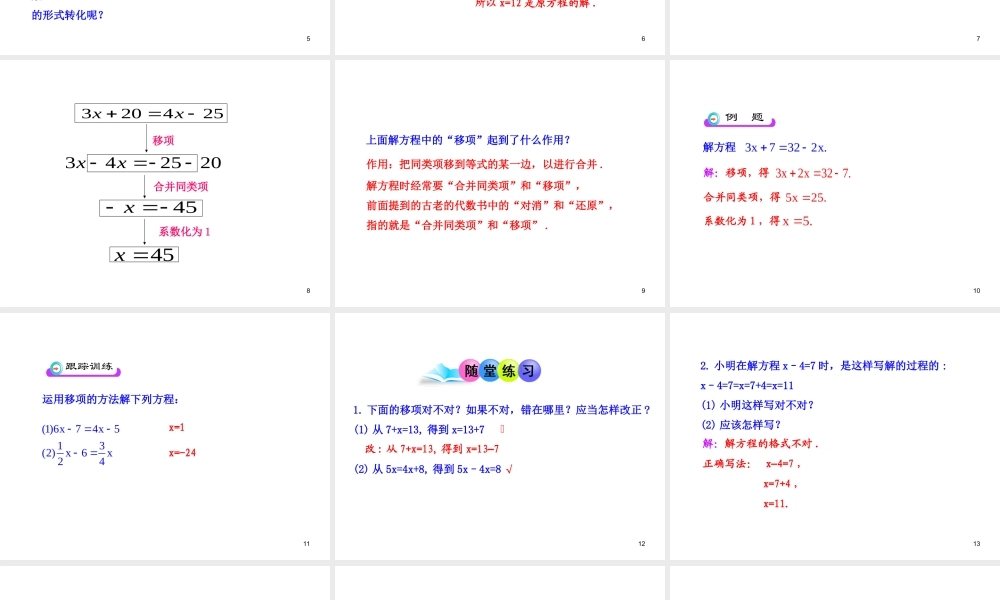This screenshot has width=1000, height=600.
Task: Click the green 随 character badge
Action: click(x=471, y=371)
